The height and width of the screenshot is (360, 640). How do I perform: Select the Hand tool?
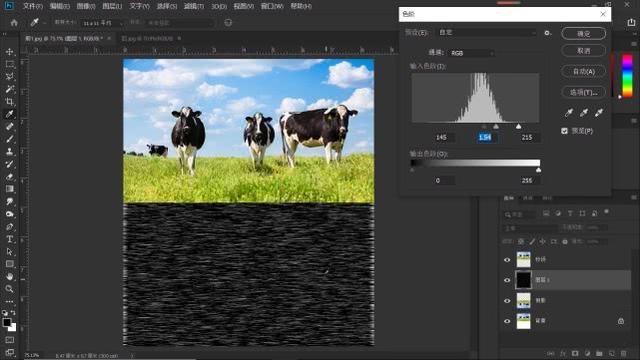[9, 277]
